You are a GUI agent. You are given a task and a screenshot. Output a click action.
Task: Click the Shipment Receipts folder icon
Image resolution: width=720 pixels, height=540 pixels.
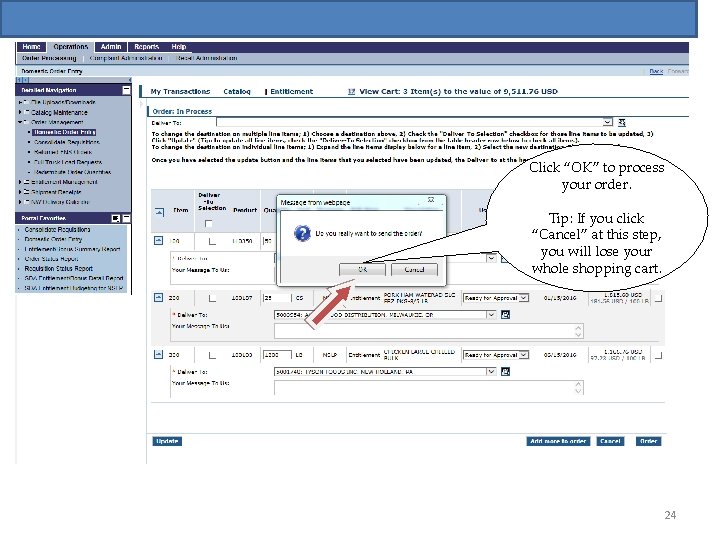27,192
